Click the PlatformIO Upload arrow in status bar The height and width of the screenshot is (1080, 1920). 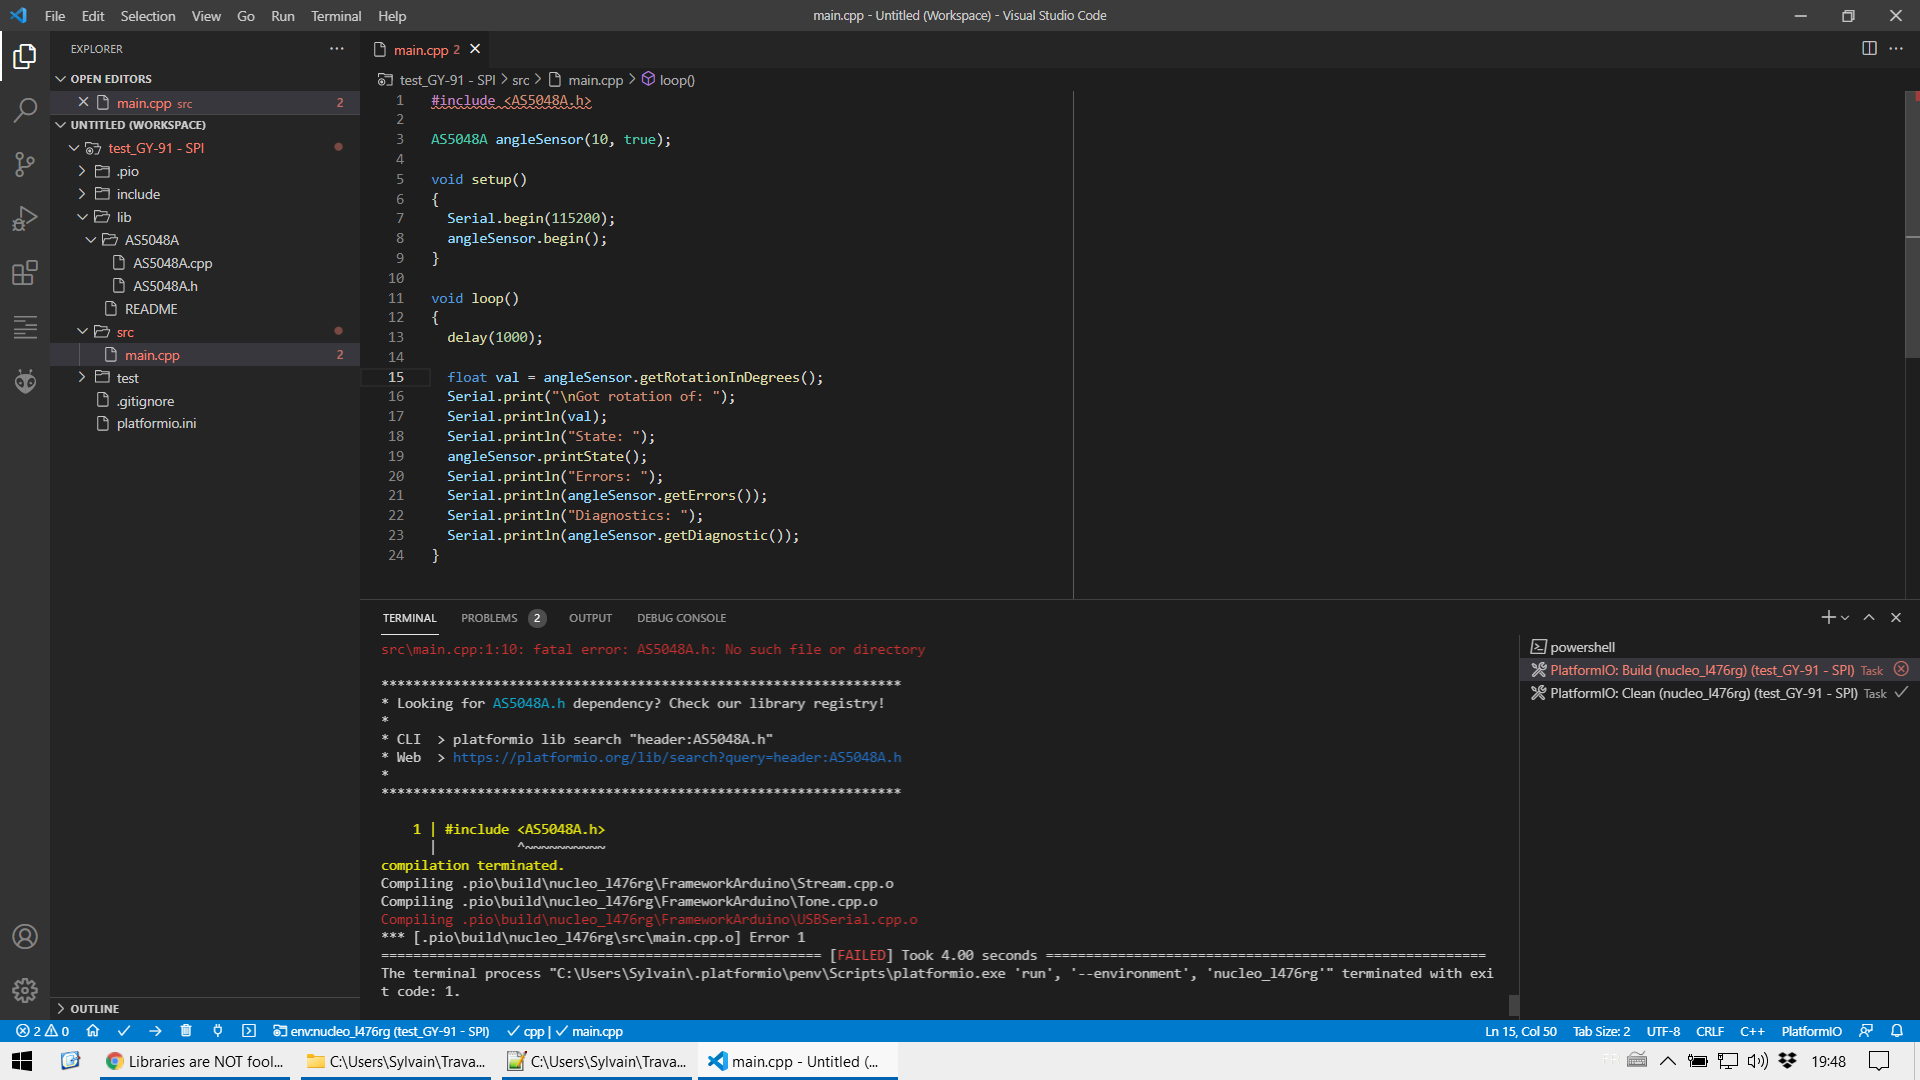coord(155,1031)
